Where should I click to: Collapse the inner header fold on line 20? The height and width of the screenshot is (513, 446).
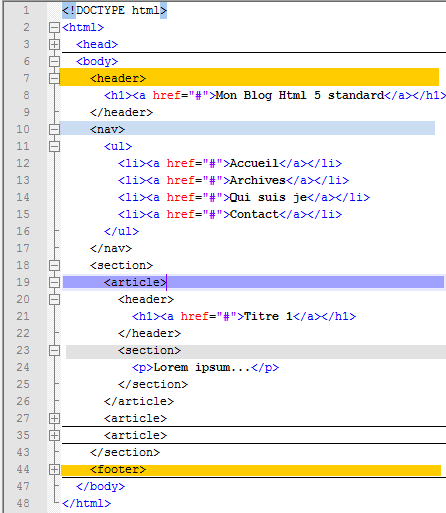point(54,299)
